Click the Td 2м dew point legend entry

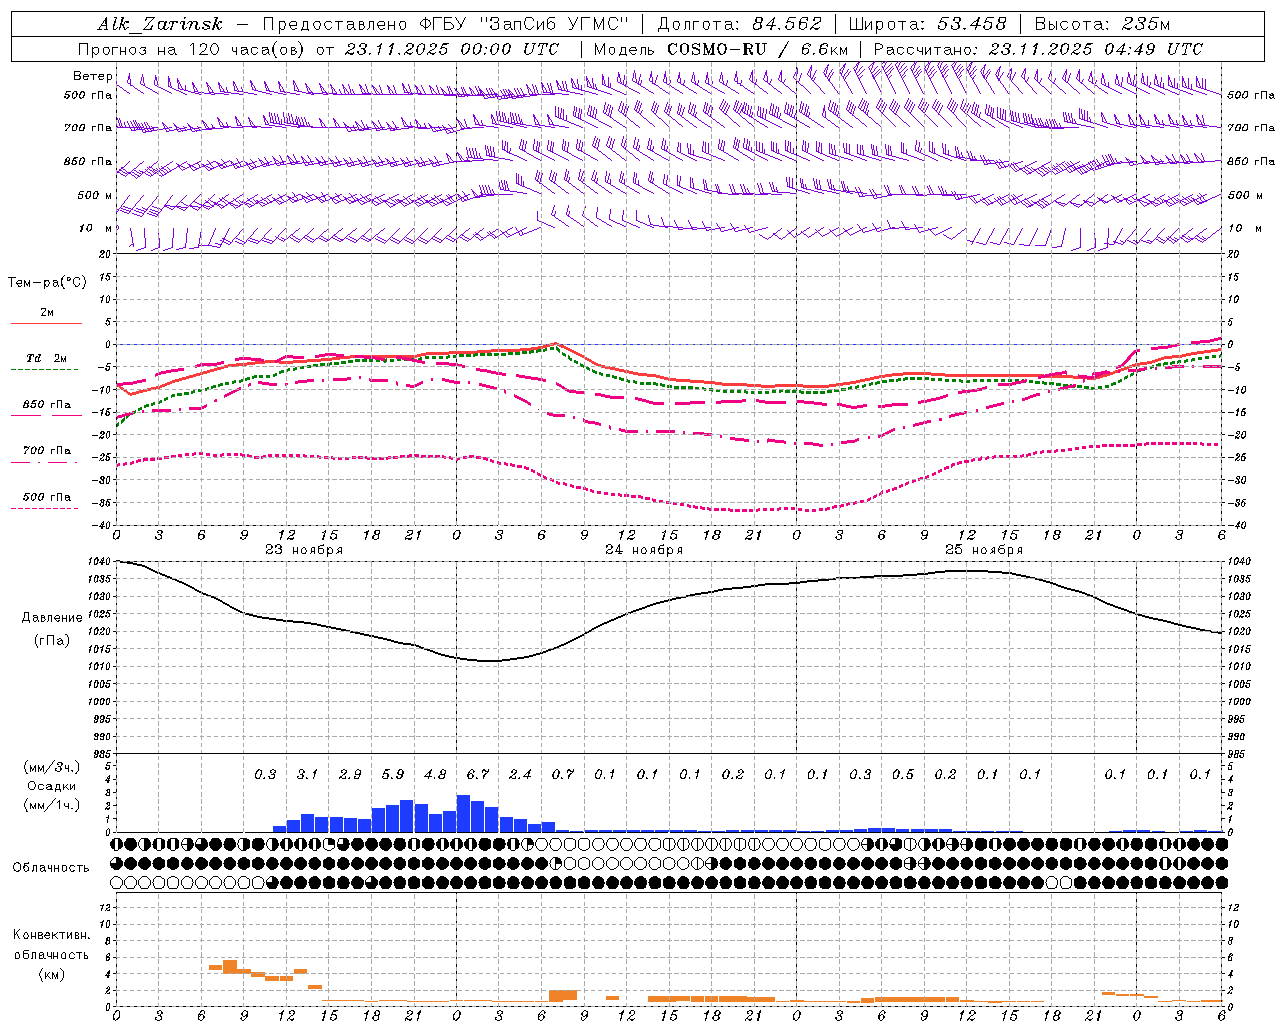46,358
